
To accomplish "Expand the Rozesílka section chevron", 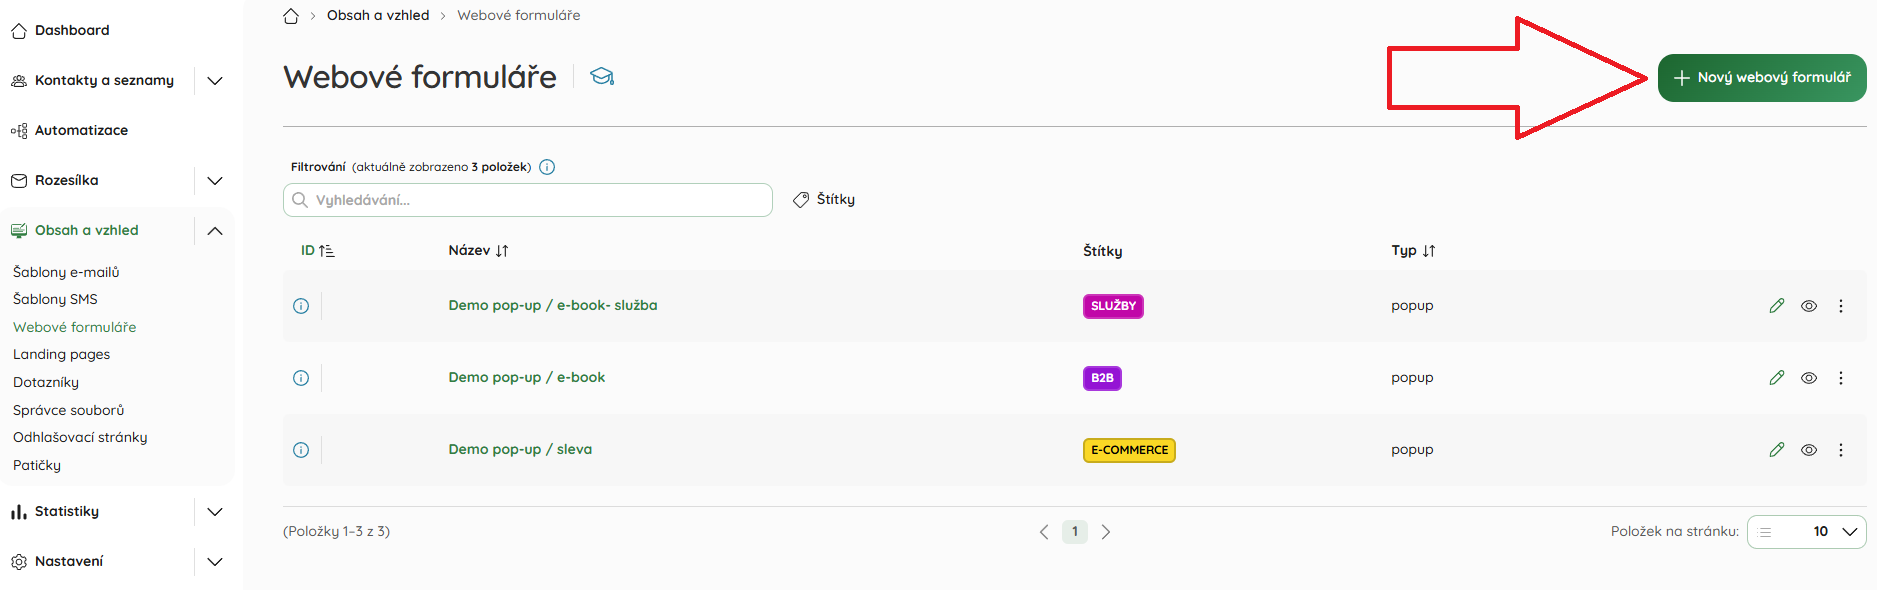I will click(x=215, y=181).
